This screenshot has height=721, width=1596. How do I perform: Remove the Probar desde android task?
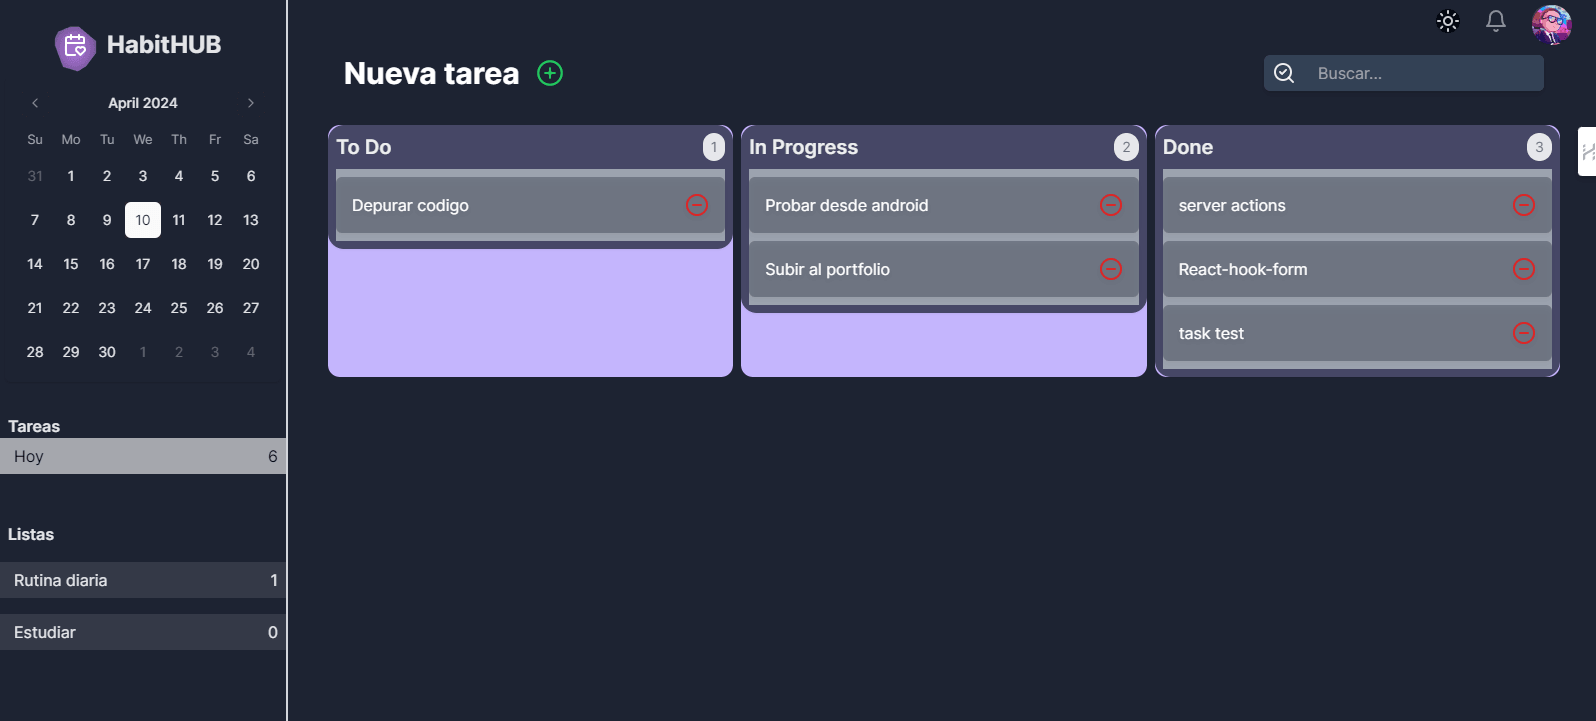1111,205
